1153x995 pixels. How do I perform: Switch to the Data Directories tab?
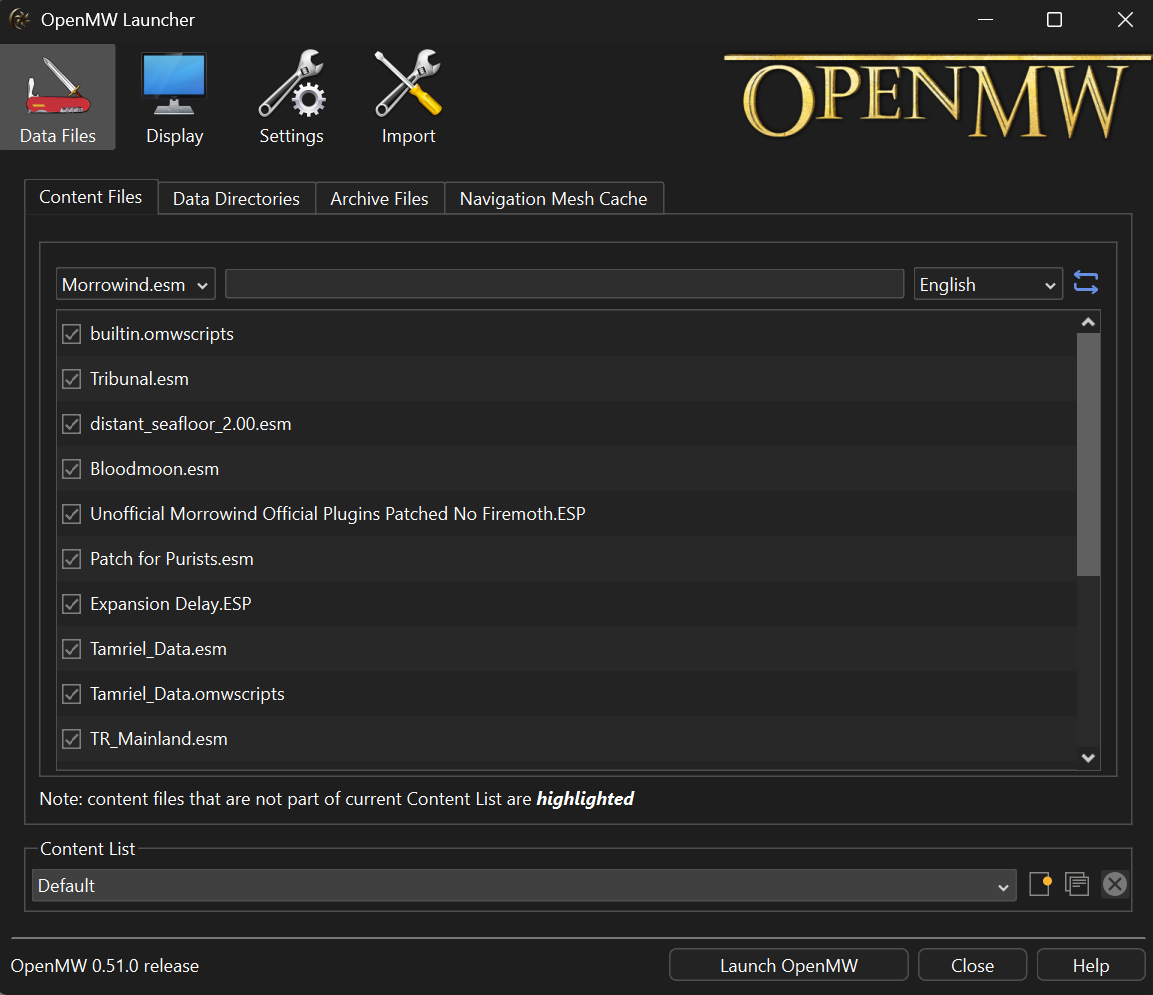coord(237,199)
